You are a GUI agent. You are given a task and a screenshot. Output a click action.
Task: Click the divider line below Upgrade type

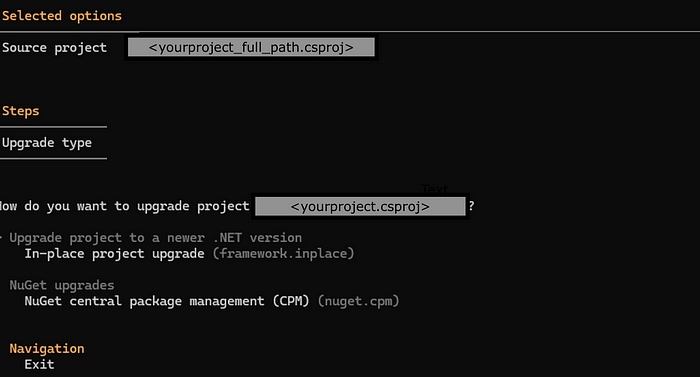[54, 158]
